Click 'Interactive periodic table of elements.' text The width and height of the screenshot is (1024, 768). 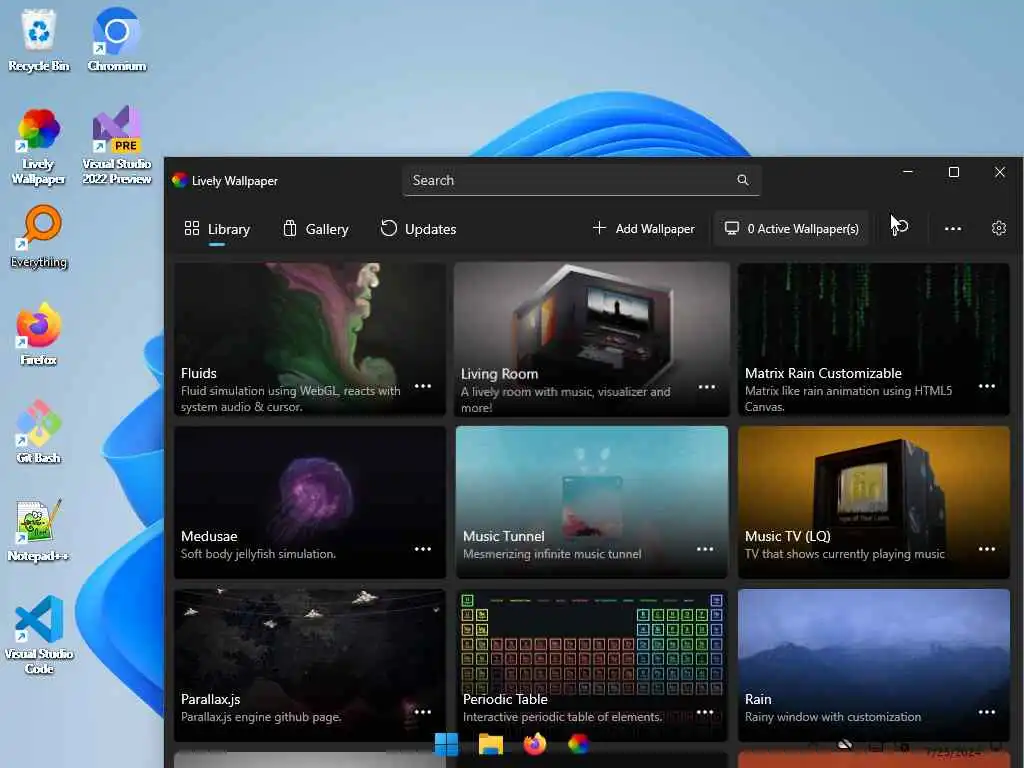[x=562, y=716]
